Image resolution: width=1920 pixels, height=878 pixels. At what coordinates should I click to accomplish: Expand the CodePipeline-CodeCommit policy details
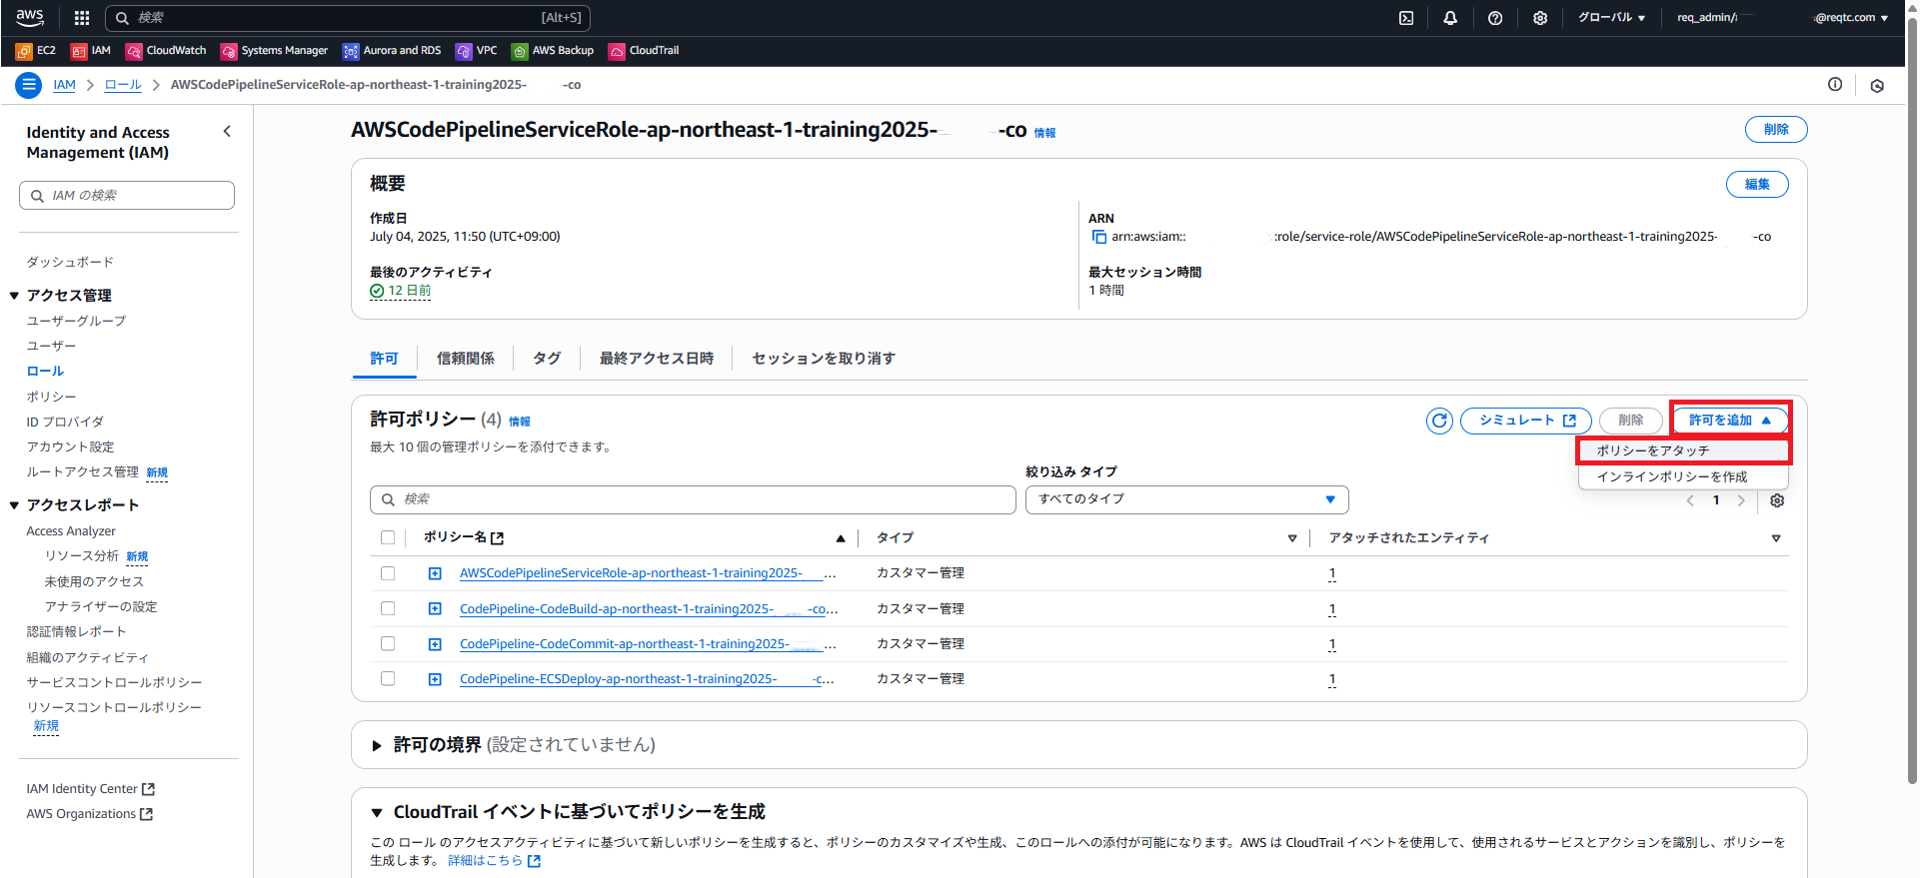tap(435, 645)
